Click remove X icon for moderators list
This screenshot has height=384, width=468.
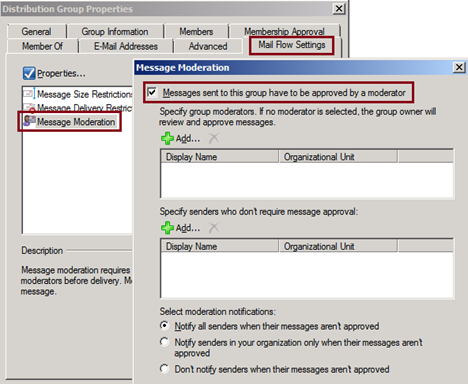(214, 138)
